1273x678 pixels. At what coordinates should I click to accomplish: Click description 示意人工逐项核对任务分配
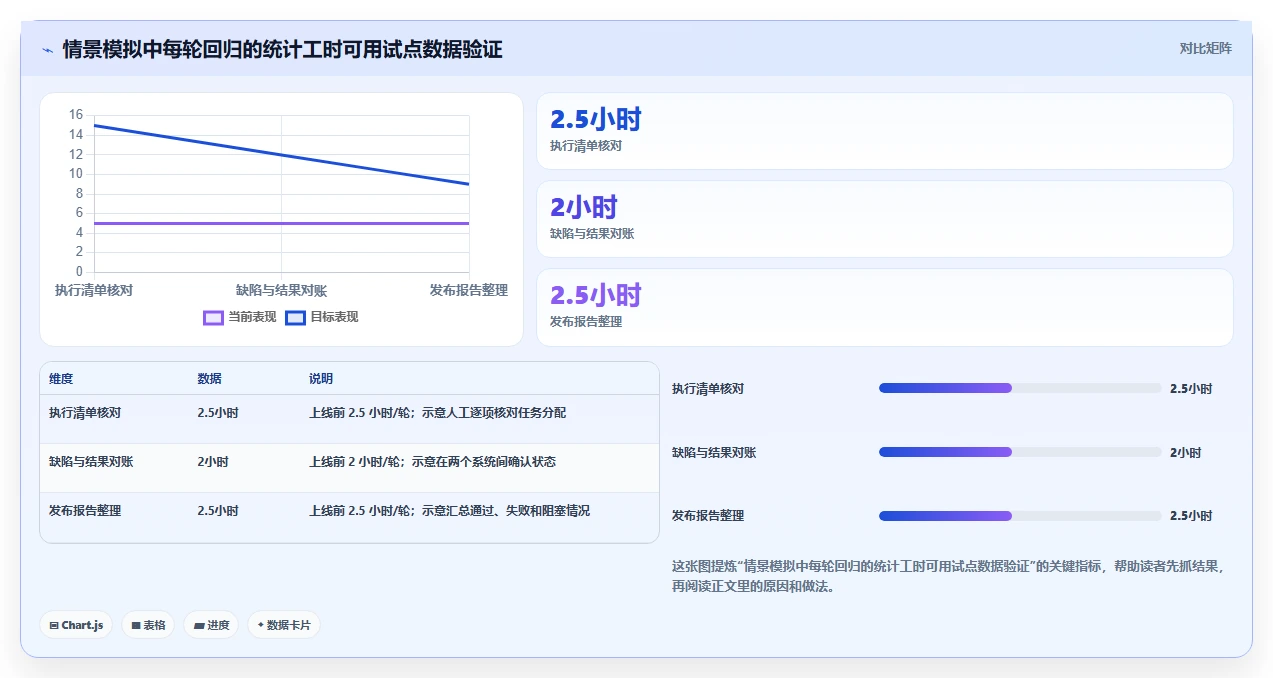494,412
